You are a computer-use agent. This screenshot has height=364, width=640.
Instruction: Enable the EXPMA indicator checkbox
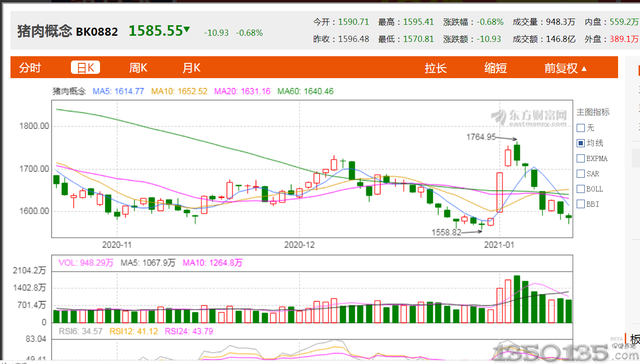(x=581, y=158)
